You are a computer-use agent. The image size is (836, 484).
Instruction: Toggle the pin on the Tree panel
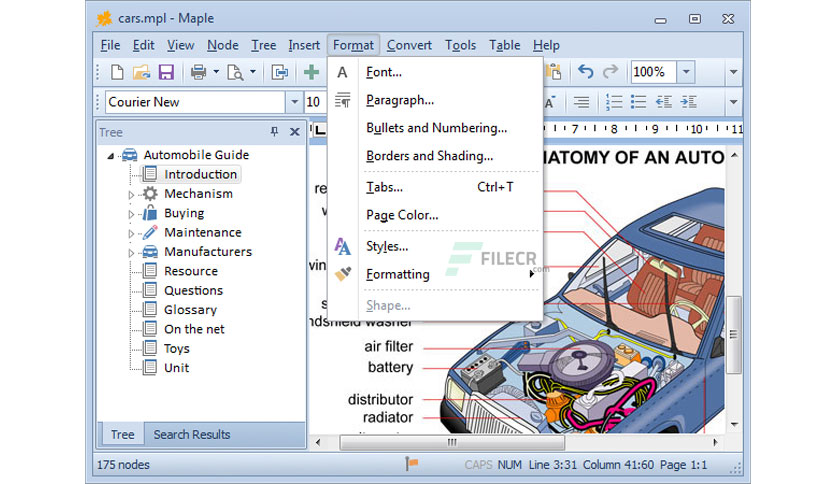[x=275, y=132]
